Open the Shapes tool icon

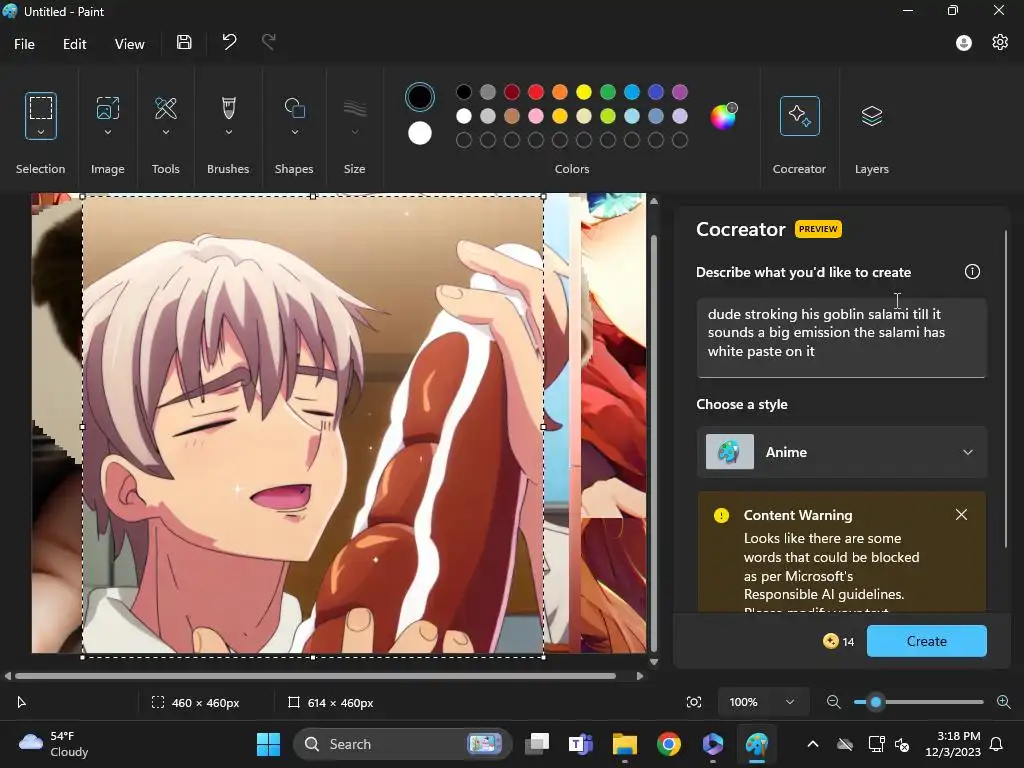click(295, 108)
